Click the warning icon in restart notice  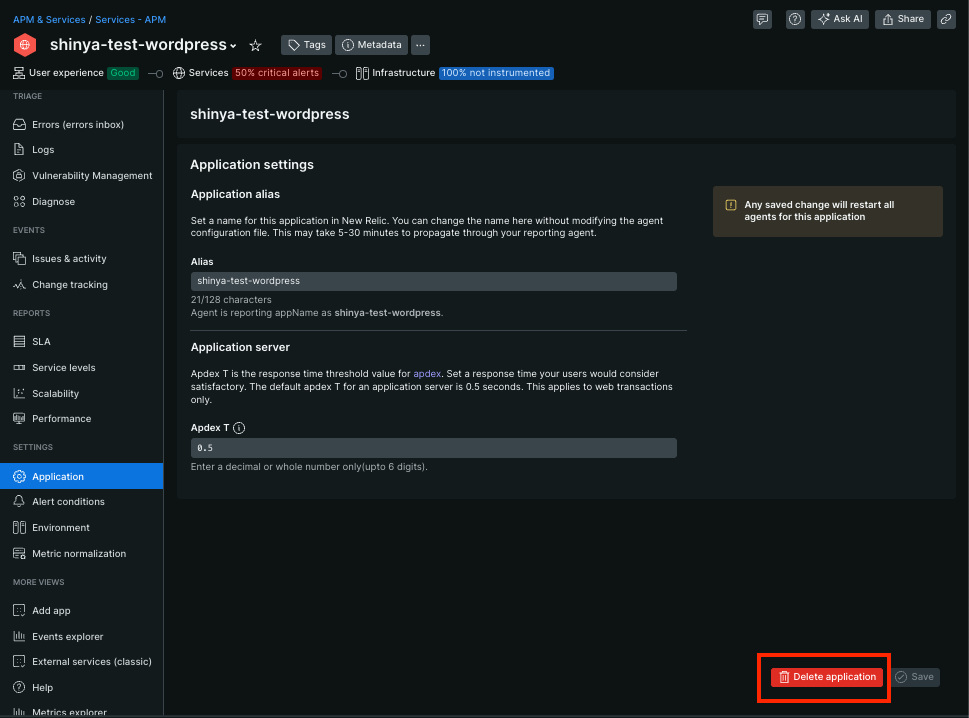click(730, 205)
